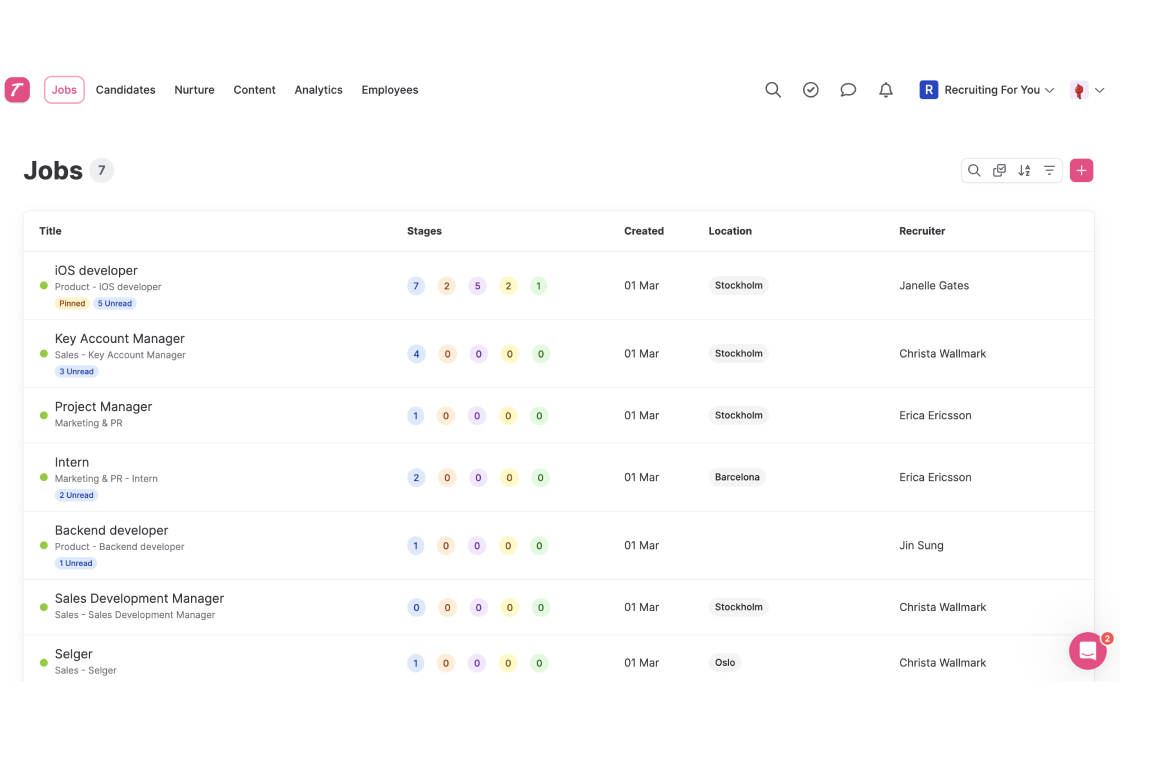1160x778 pixels.
Task: Switch to the Analytics tab
Action: [318, 89]
